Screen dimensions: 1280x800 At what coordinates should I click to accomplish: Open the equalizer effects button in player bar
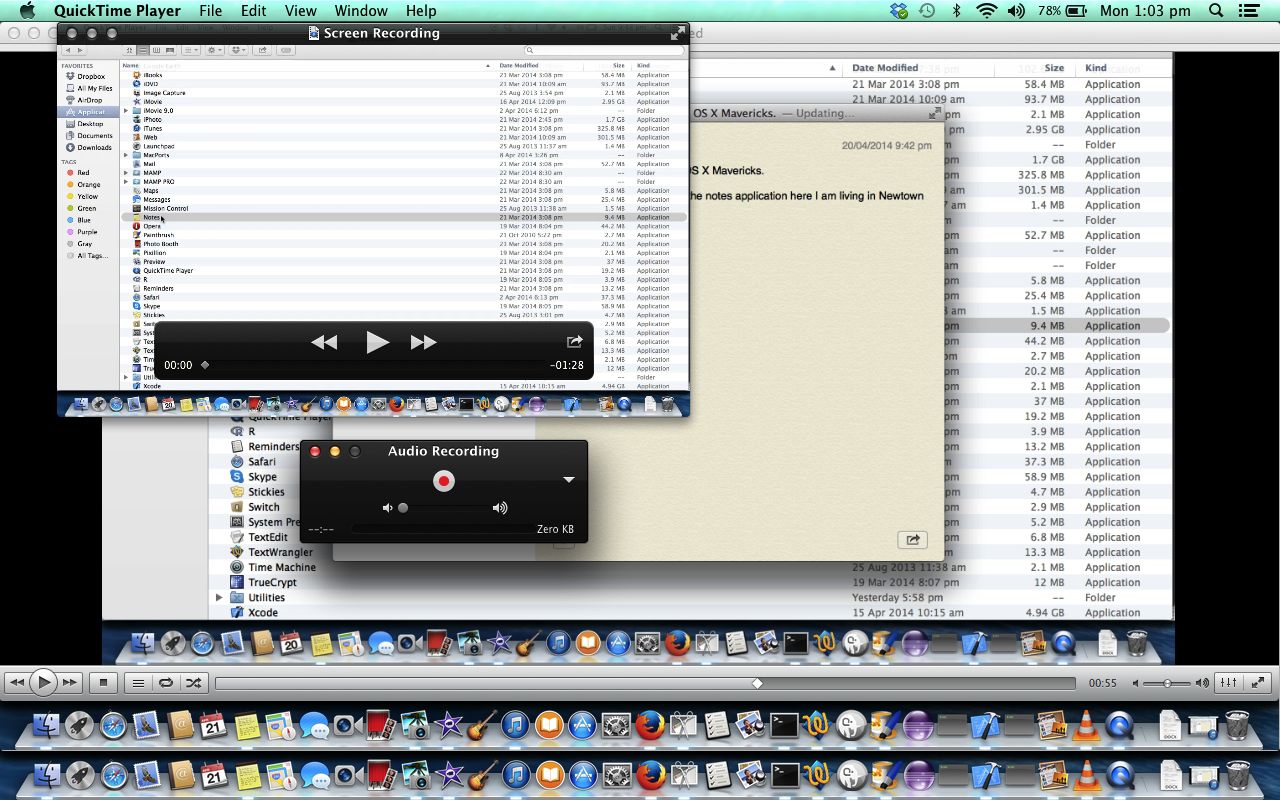[x=1228, y=683]
